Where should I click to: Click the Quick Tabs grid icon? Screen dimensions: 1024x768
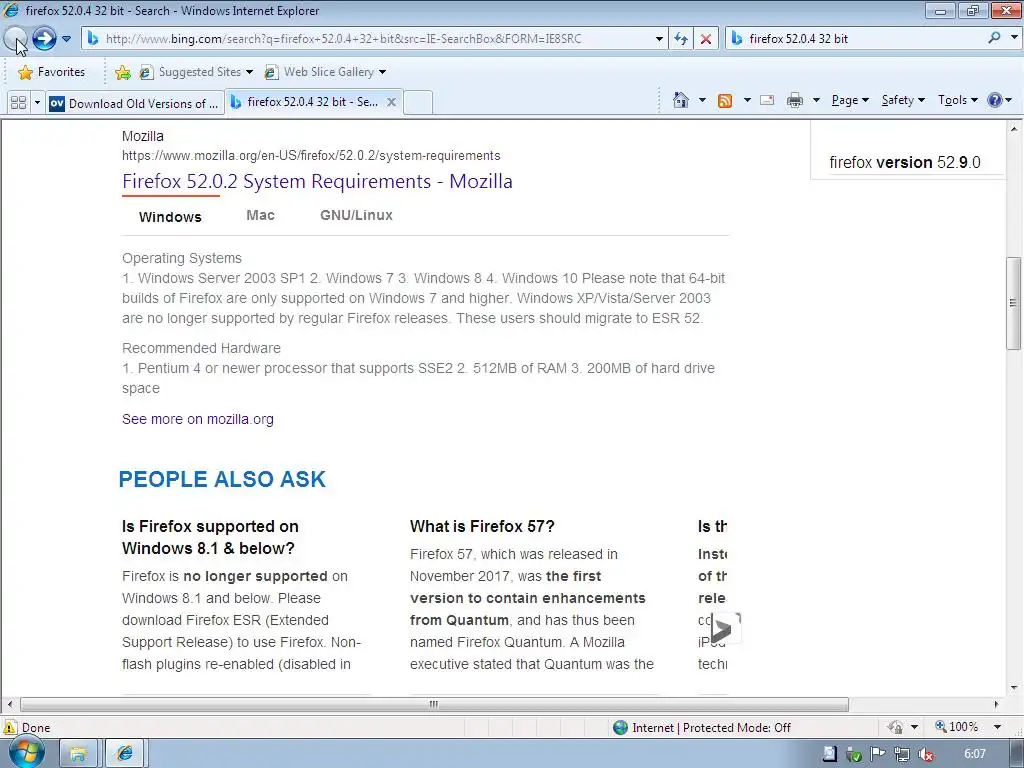[19, 103]
